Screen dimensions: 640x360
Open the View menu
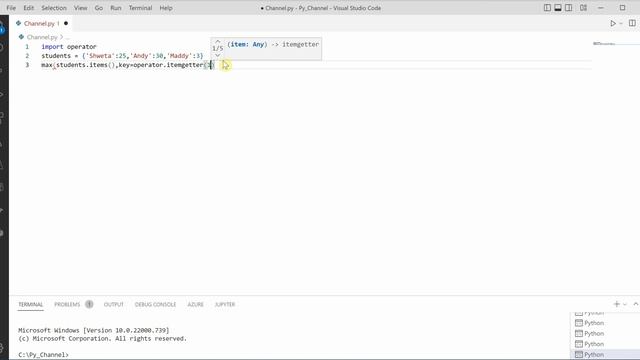[x=80, y=8]
